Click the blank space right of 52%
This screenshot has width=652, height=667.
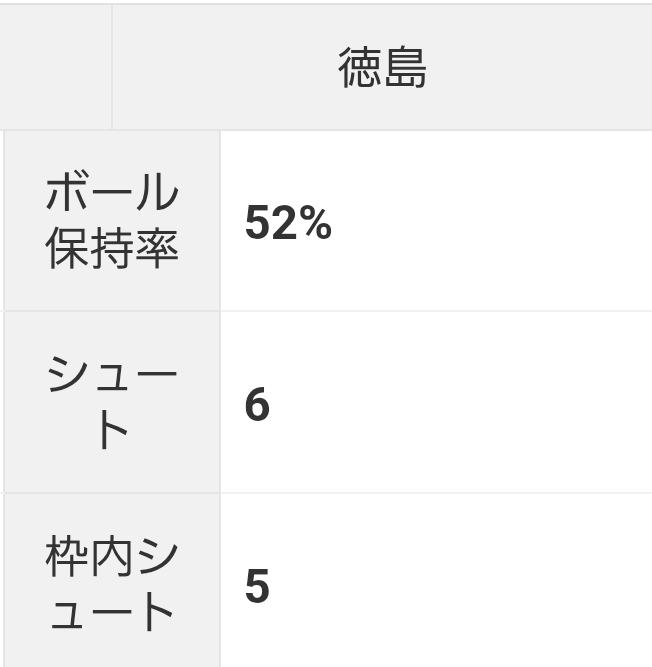pyautogui.click(x=490, y=225)
